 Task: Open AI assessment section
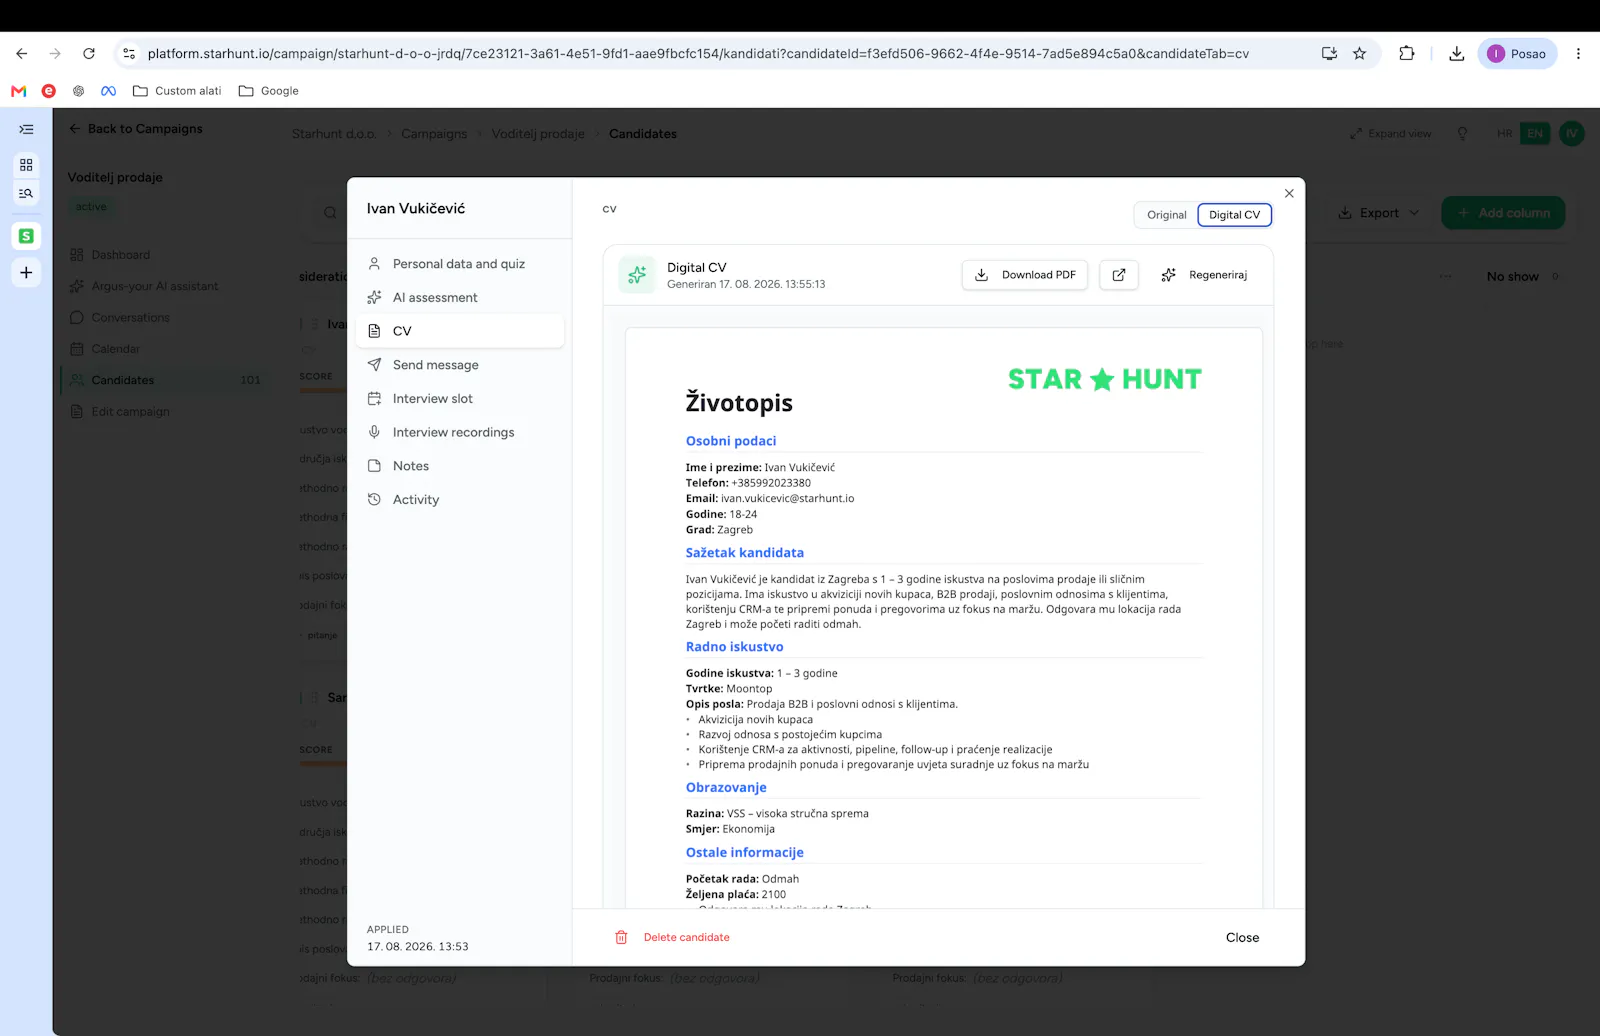[460, 298]
